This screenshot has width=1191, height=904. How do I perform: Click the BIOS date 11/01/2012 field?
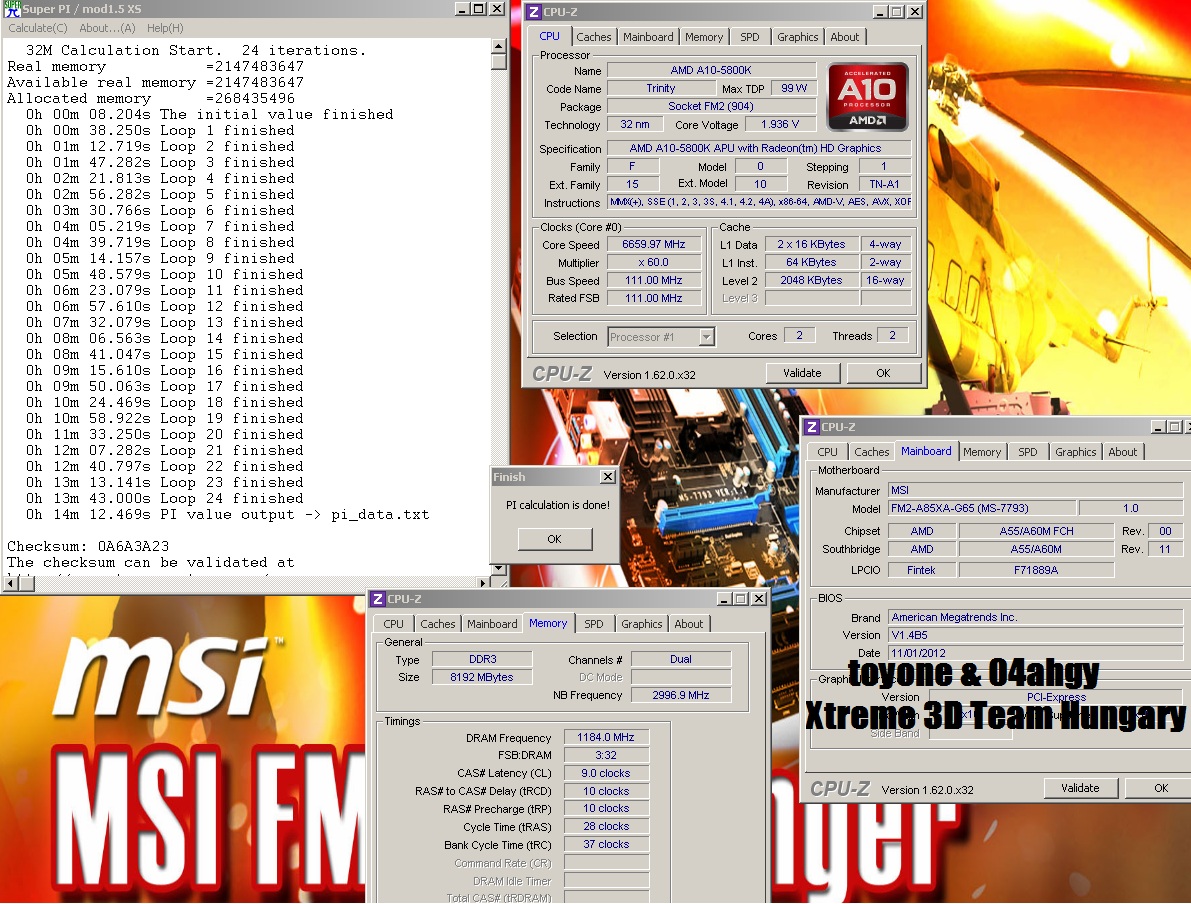pos(1035,653)
